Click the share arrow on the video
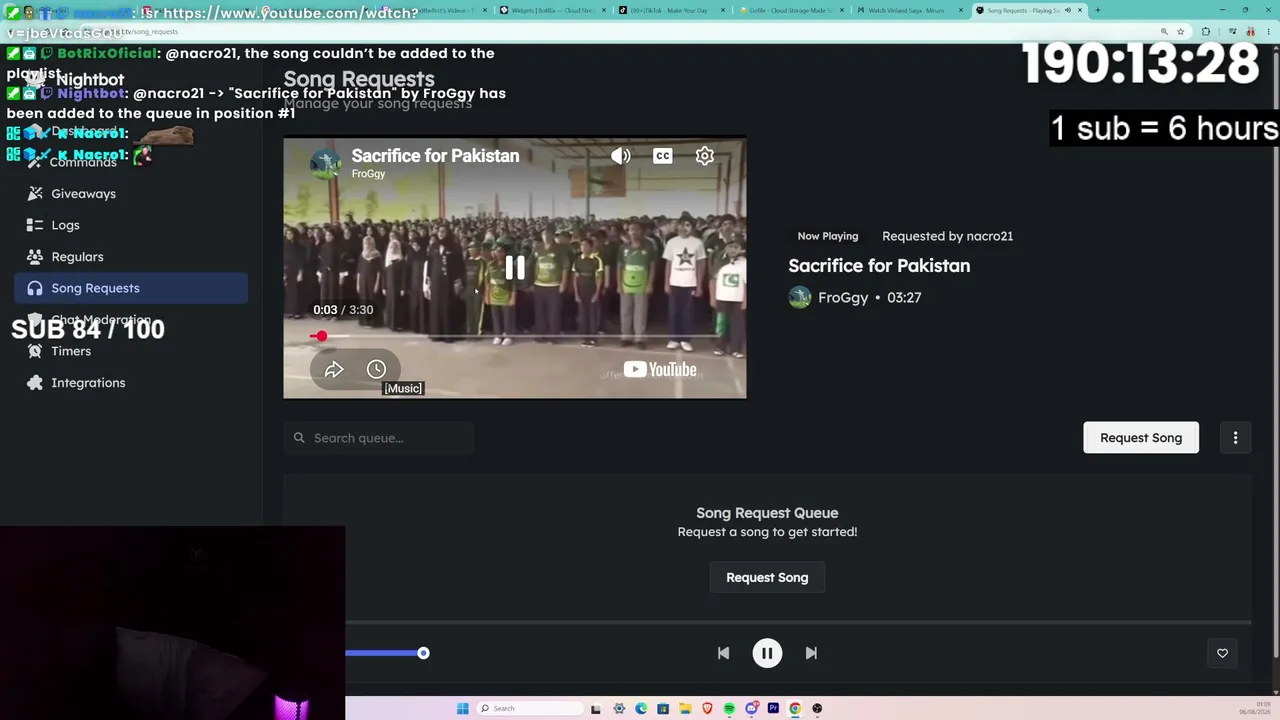 click(x=334, y=370)
